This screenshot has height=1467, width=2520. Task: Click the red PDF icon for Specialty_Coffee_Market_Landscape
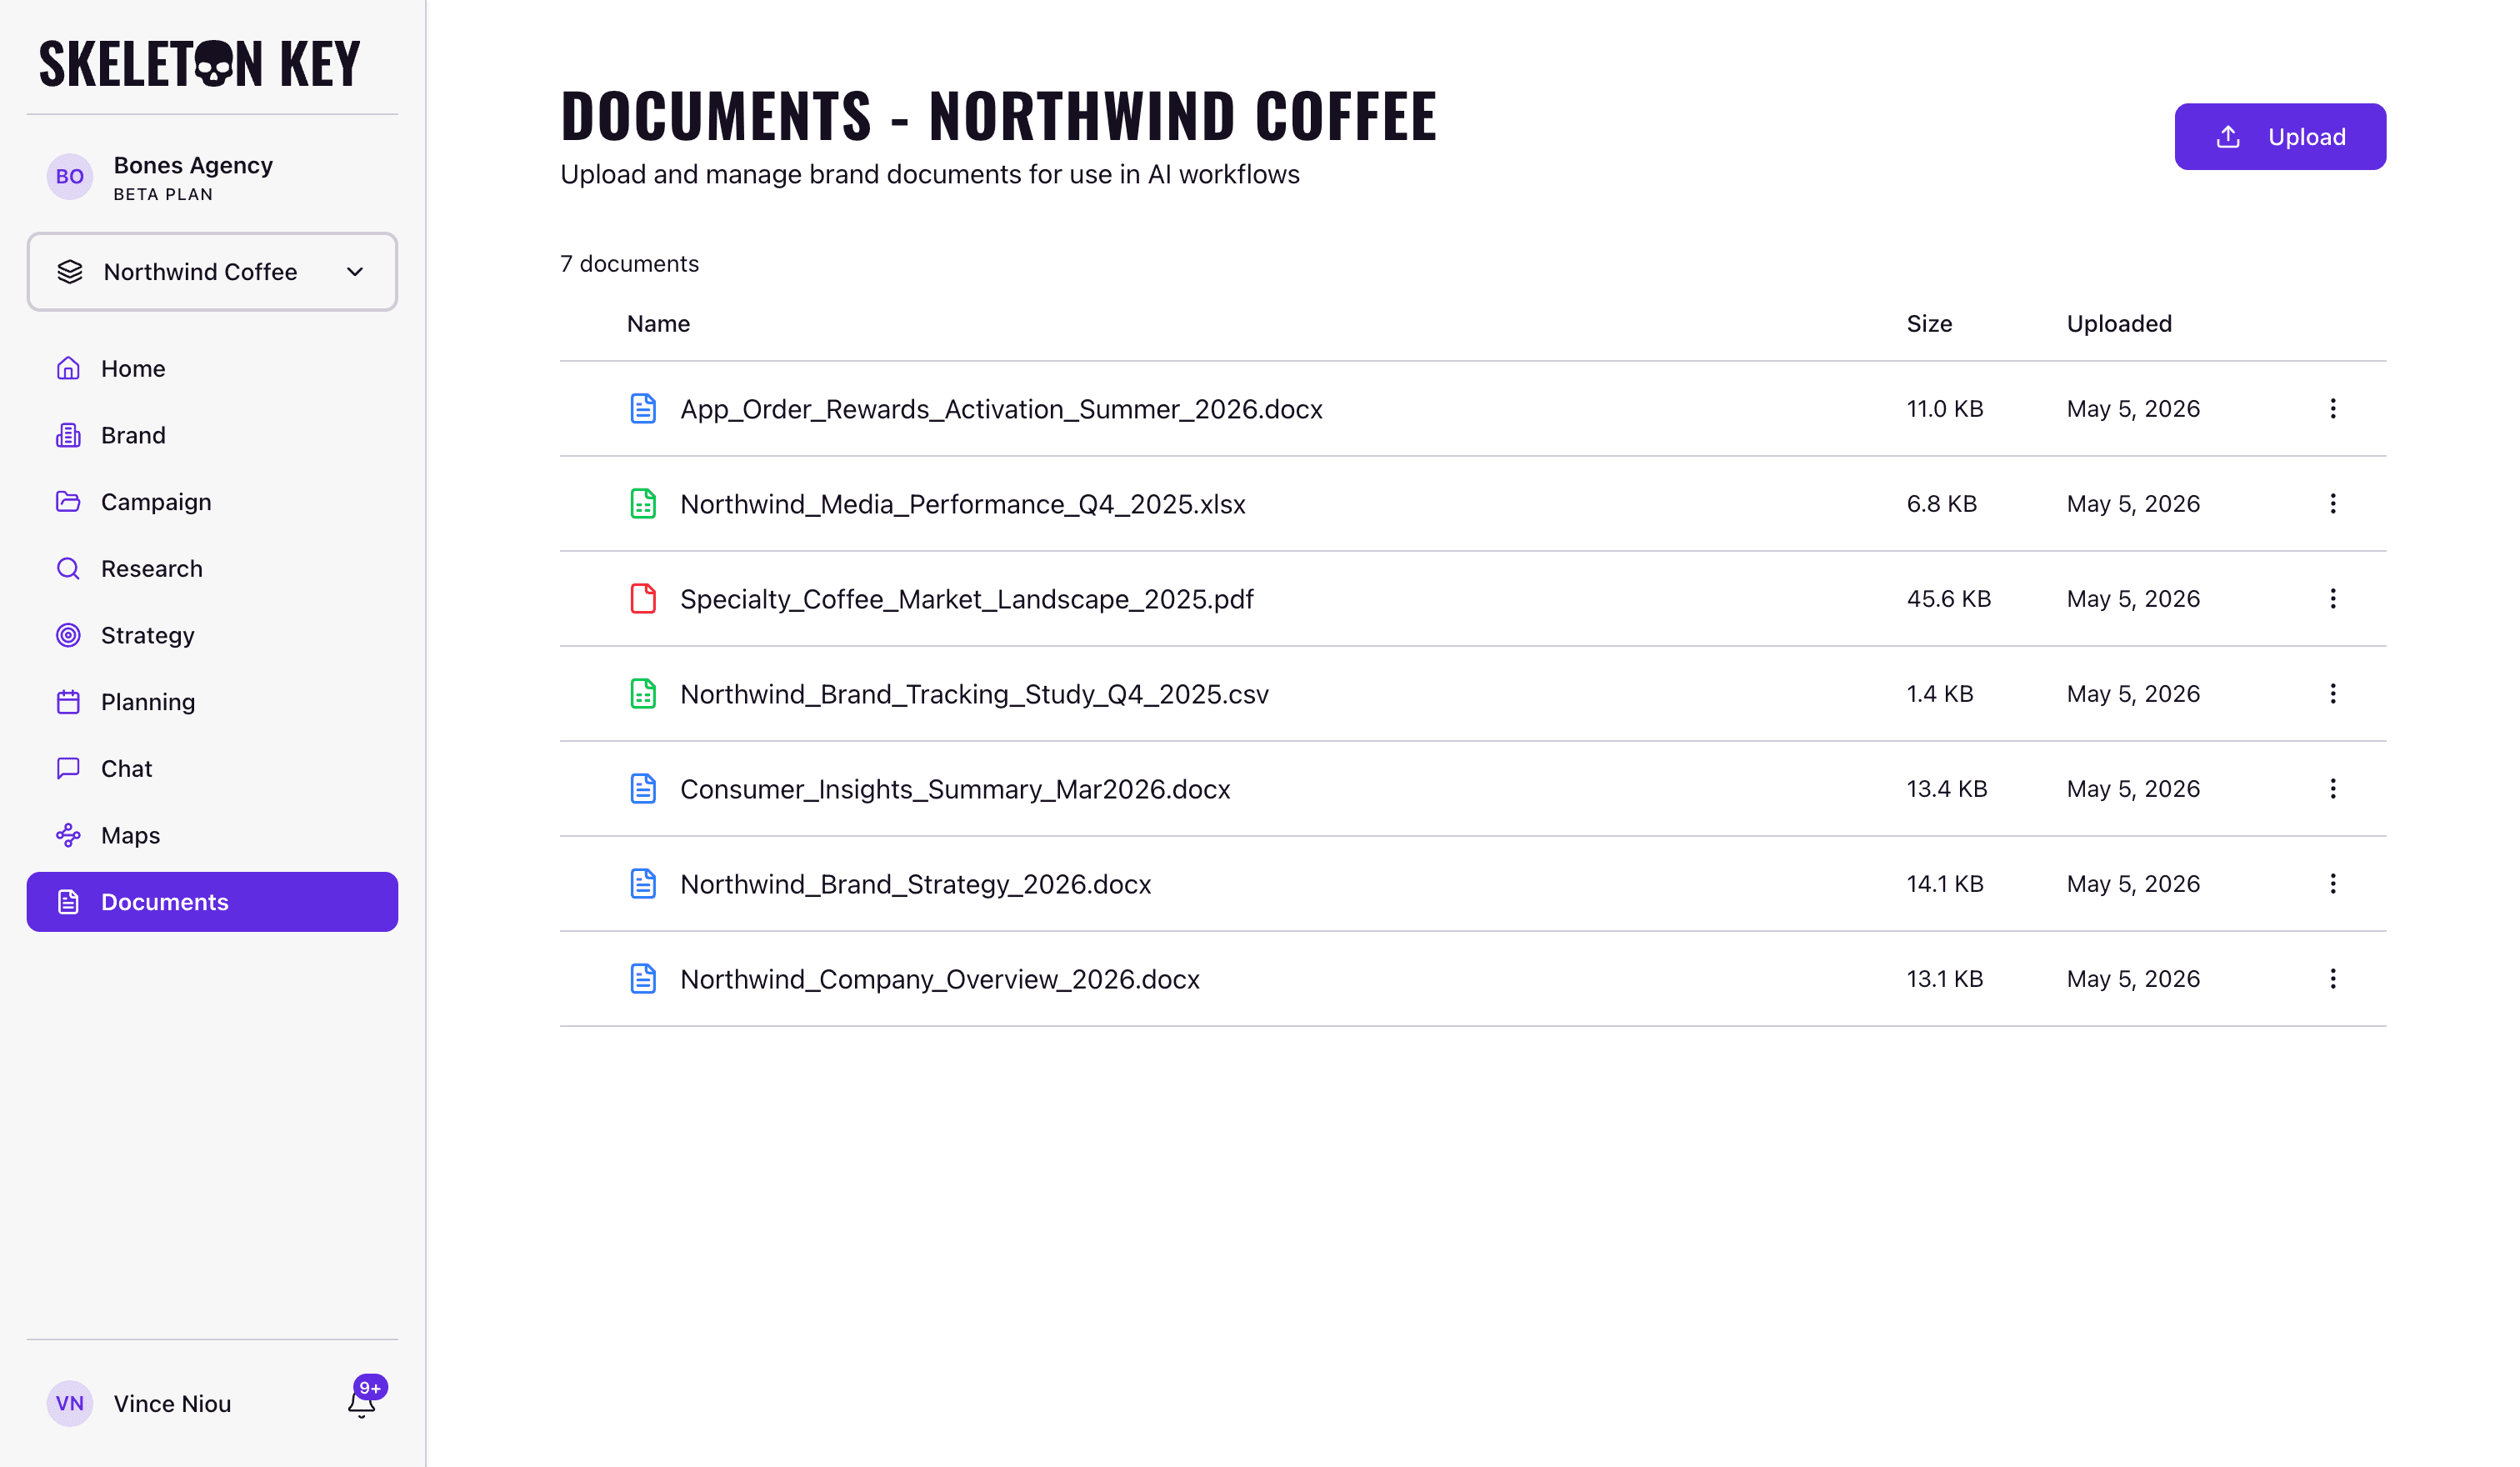[x=643, y=599]
